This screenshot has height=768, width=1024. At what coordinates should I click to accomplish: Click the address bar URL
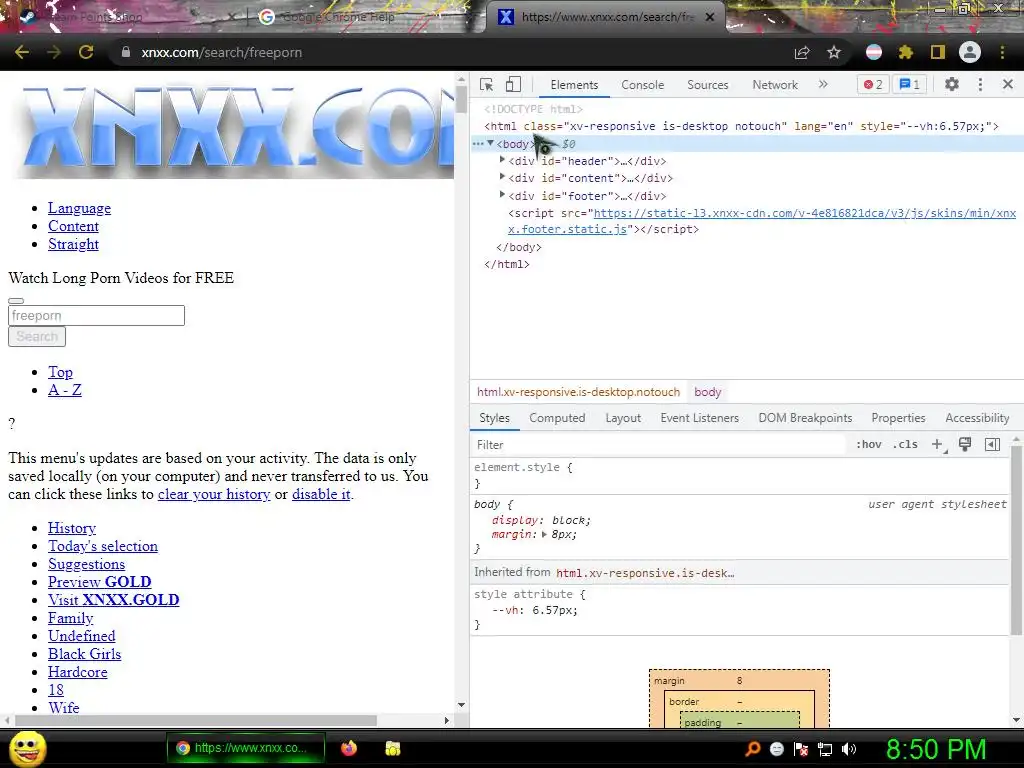221,52
